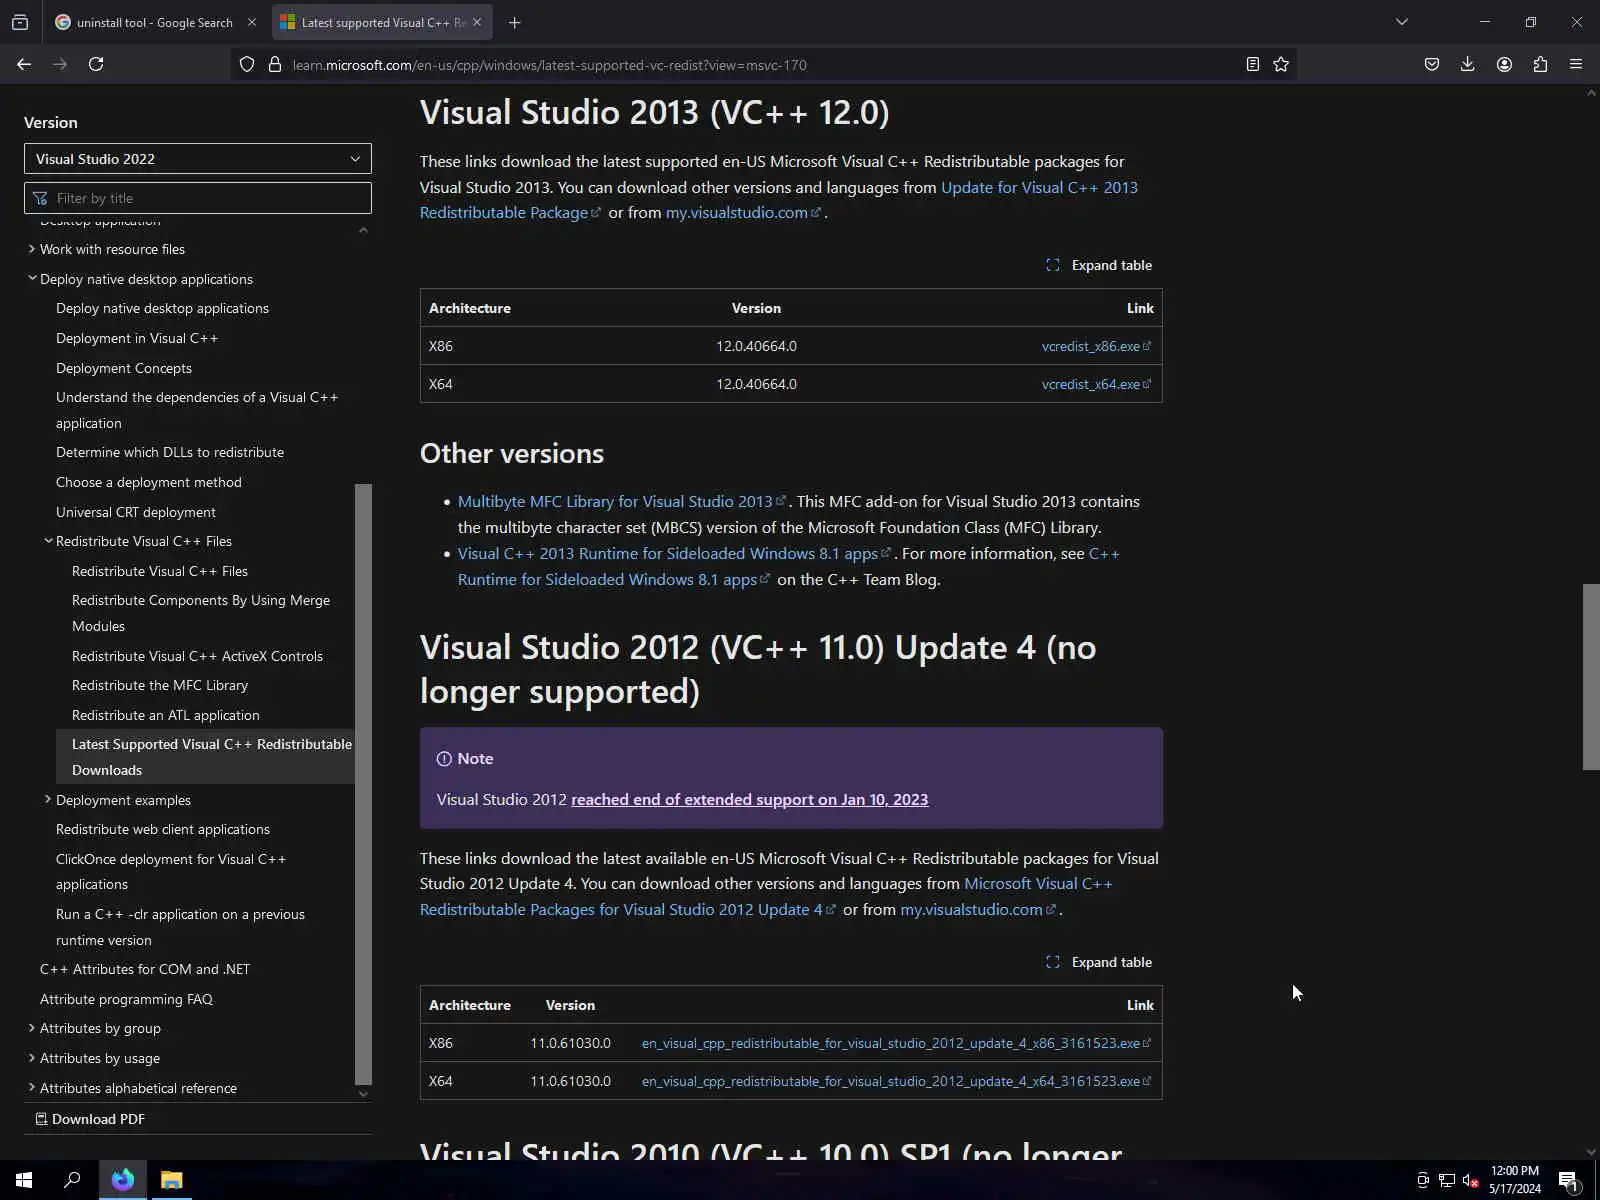The width and height of the screenshot is (1600, 1200).
Task: Open the notification center icon
Action: pos(1568,1181)
